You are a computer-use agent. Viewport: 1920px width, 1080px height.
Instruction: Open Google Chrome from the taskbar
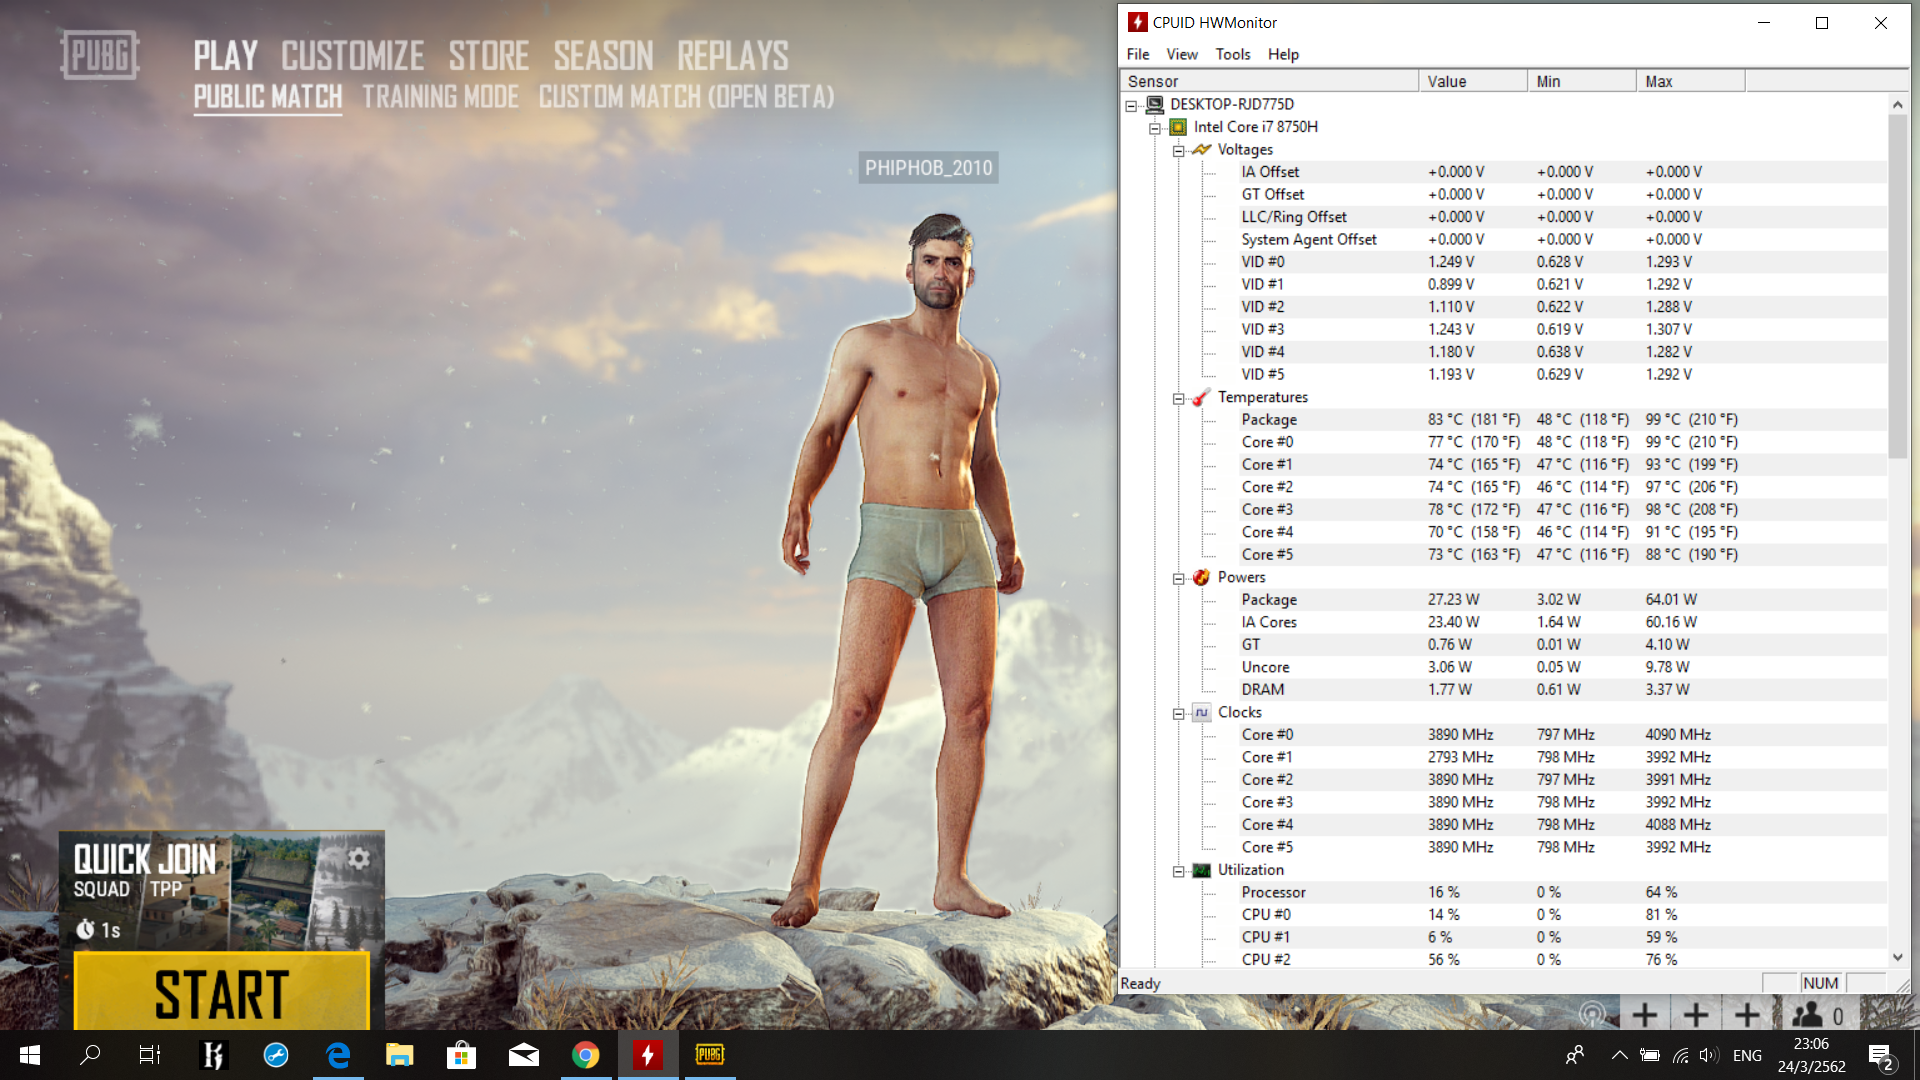(x=585, y=1055)
